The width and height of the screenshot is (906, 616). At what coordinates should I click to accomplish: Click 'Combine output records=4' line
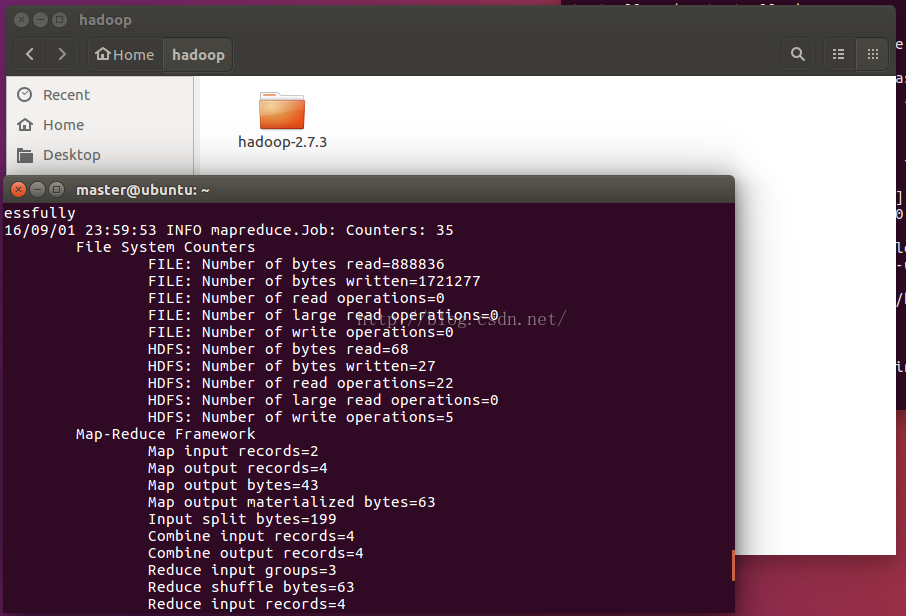pyautogui.click(x=256, y=553)
